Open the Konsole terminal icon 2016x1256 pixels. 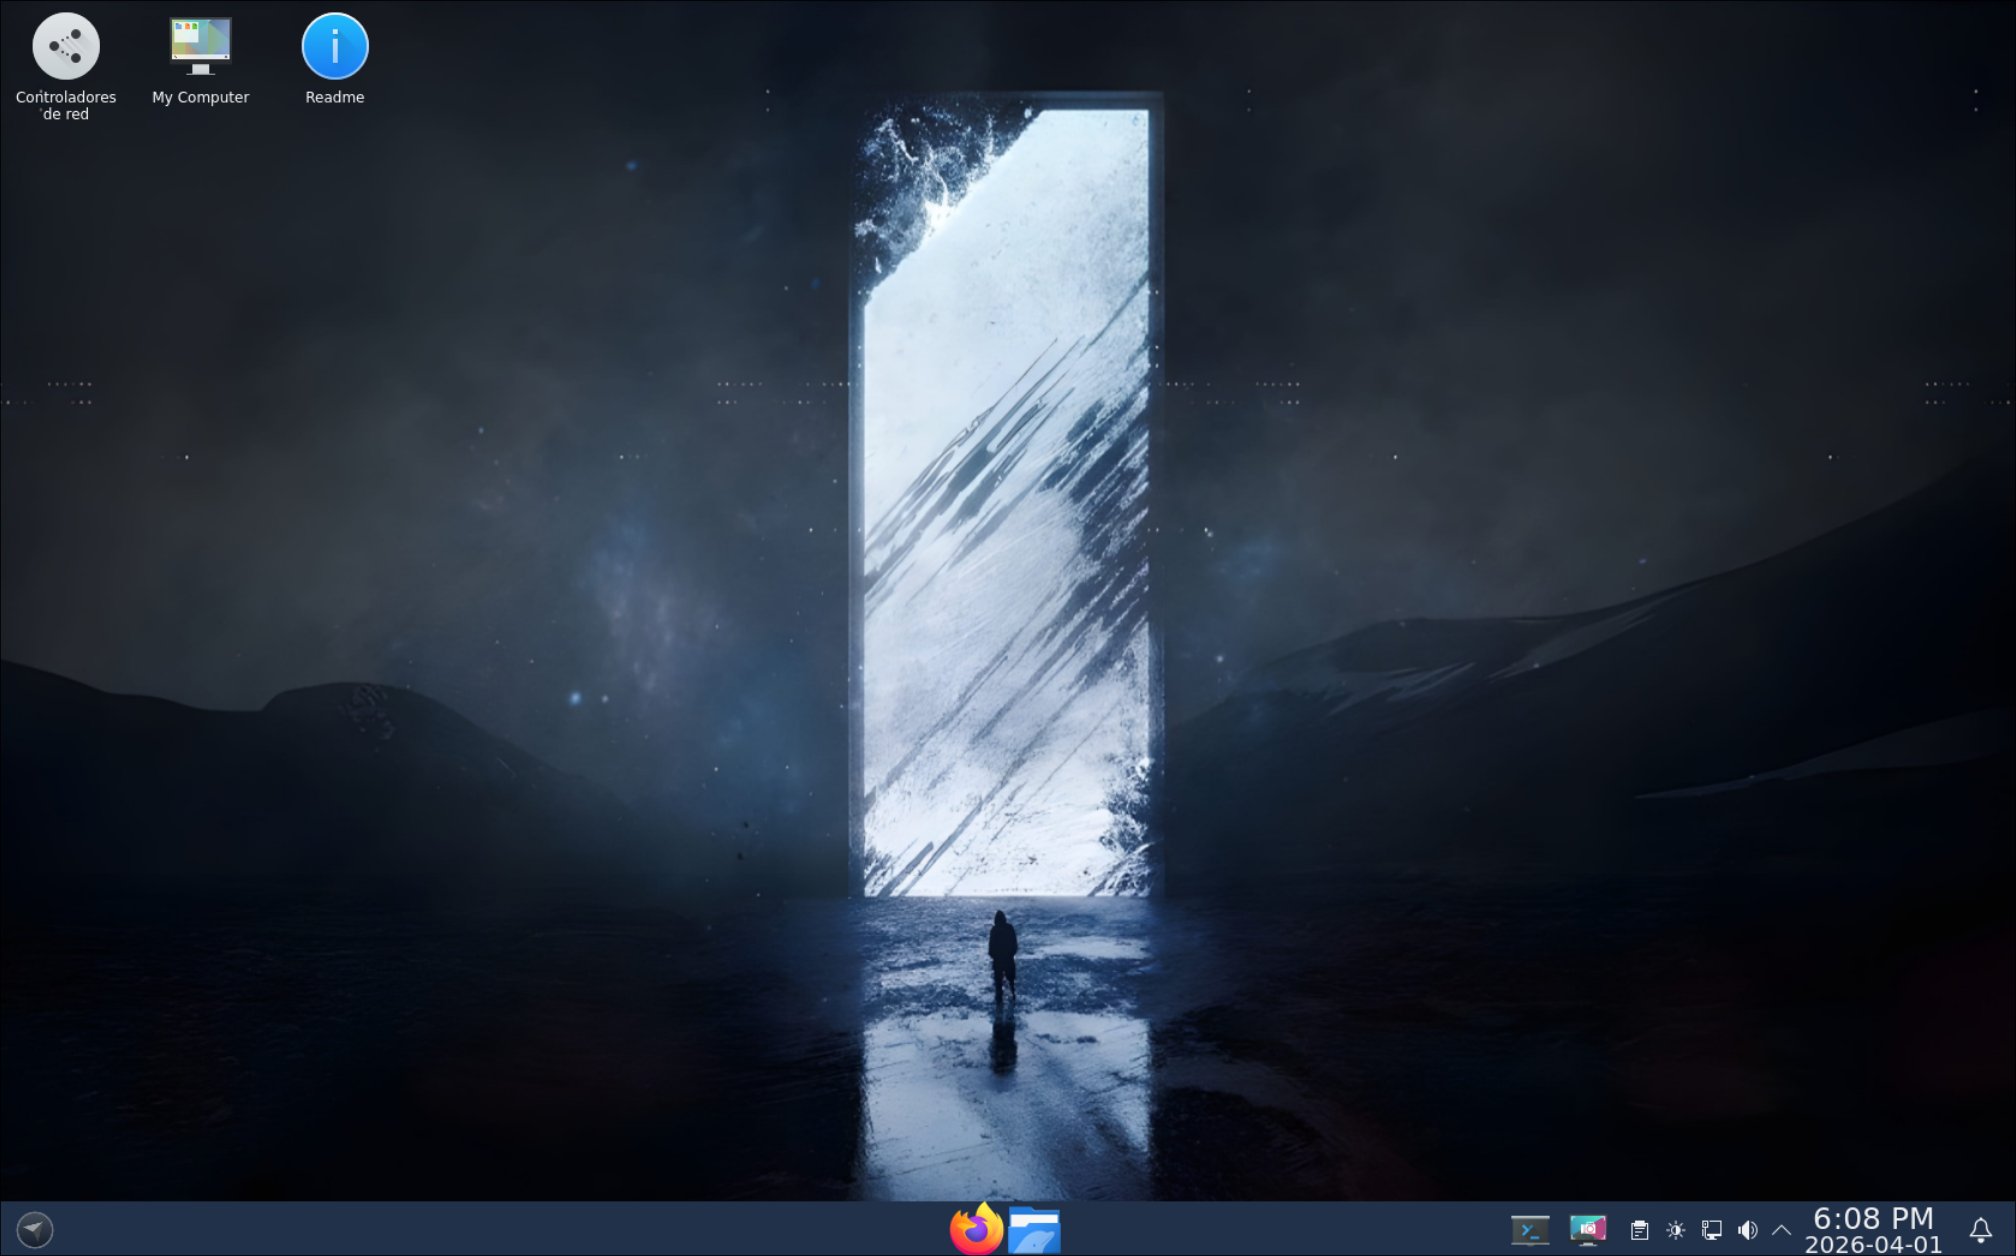point(1529,1229)
